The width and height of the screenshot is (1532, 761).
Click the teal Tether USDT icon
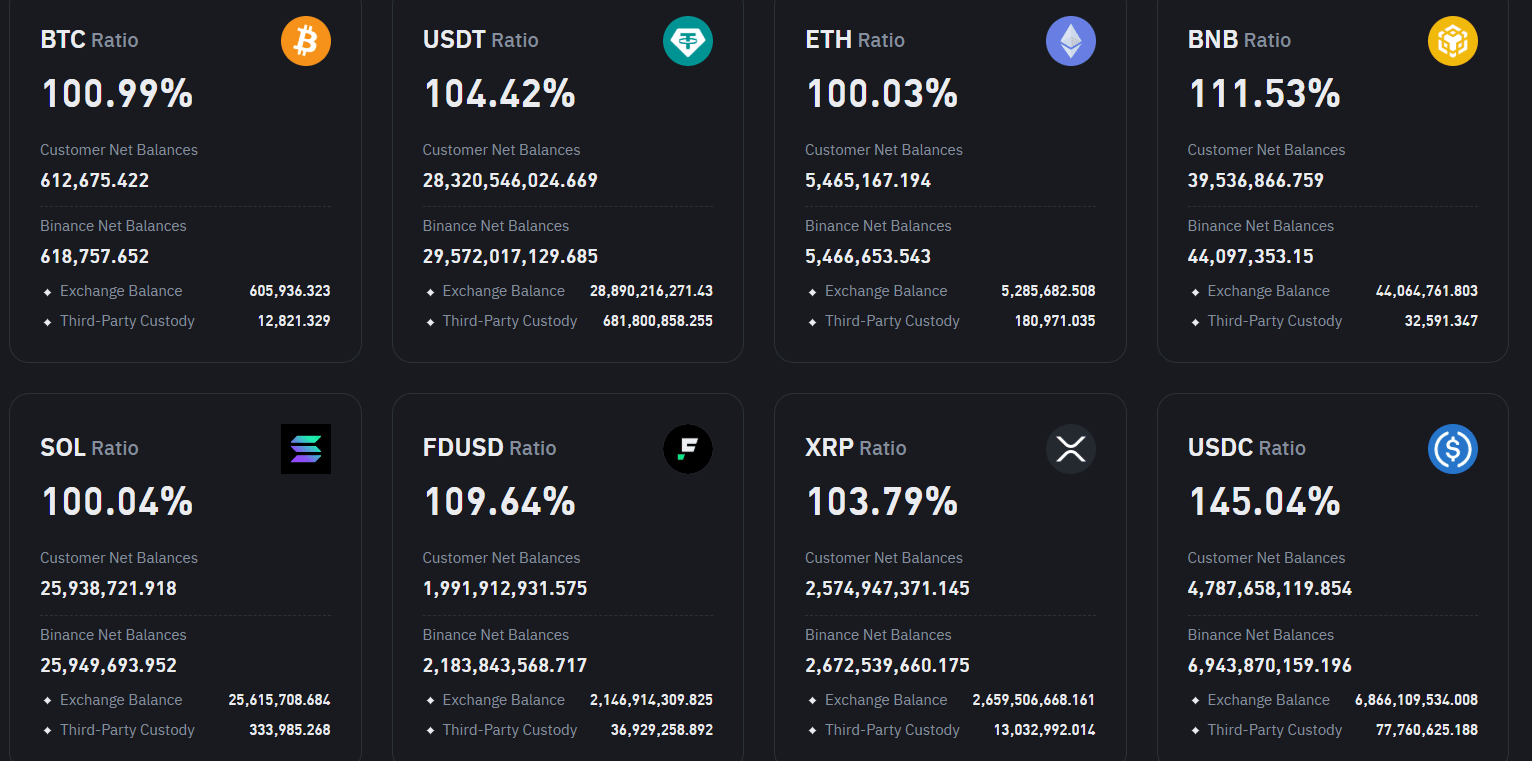pos(688,41)
